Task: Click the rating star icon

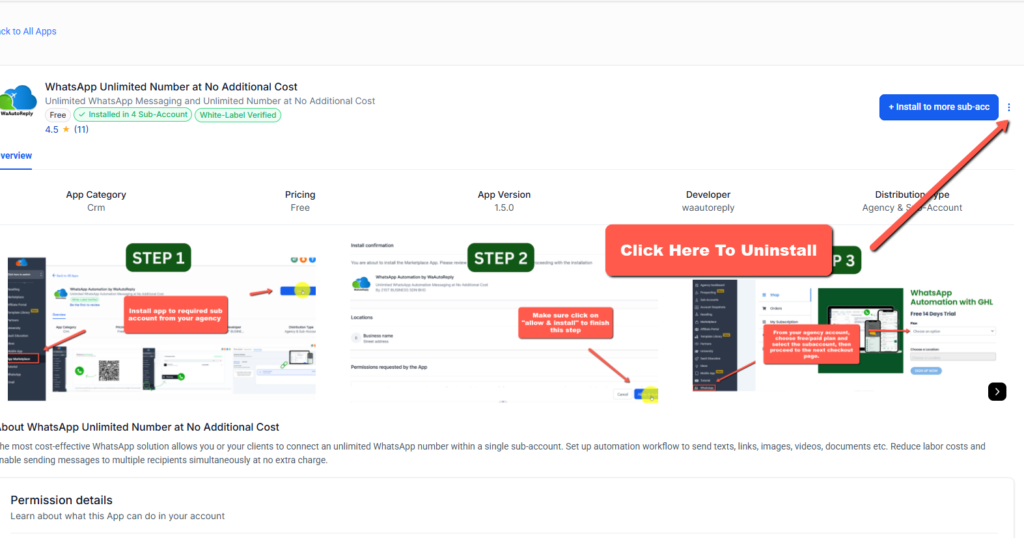Action: click(x=66, y=129)
